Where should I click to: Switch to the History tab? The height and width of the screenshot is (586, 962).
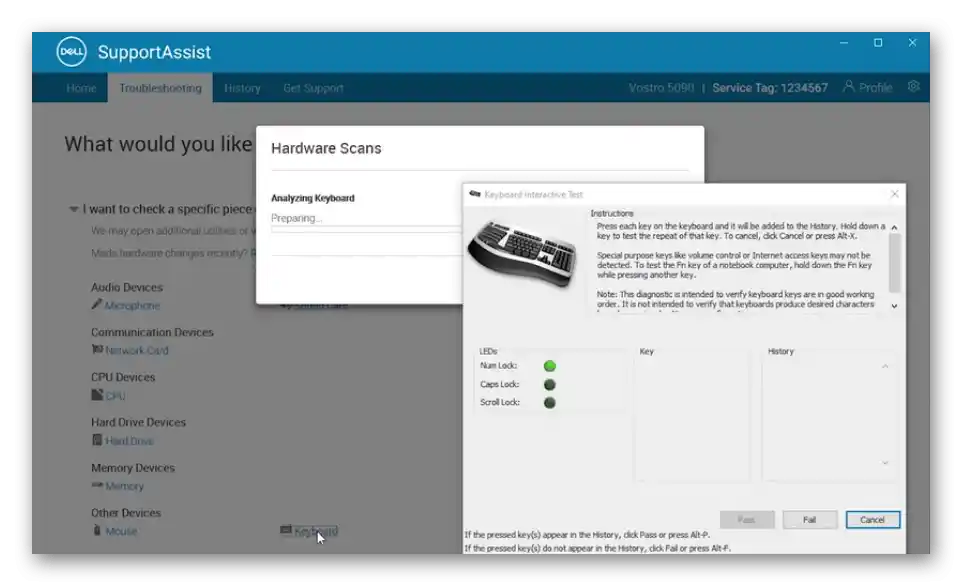[242, 88]
